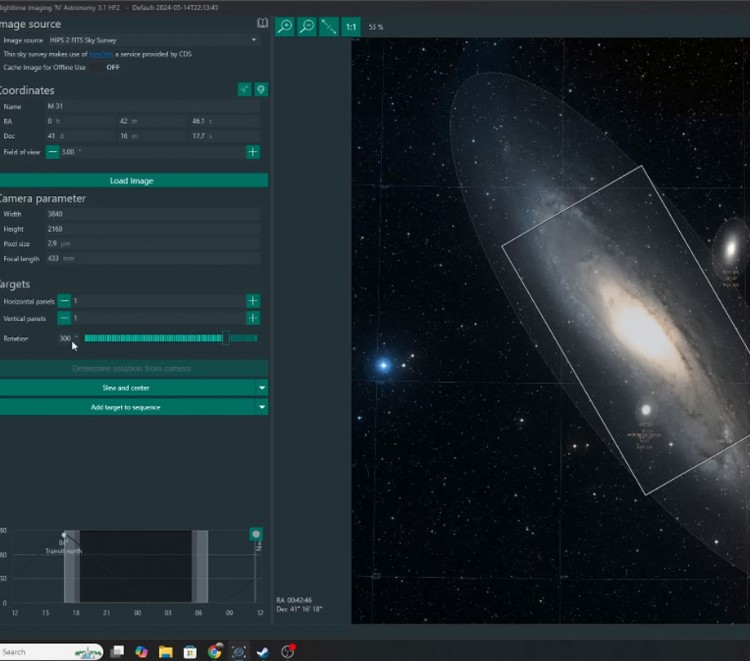Fit the sky image to the view
The height and width of the screenshot is (661, 750).
[x=329, y=27]
